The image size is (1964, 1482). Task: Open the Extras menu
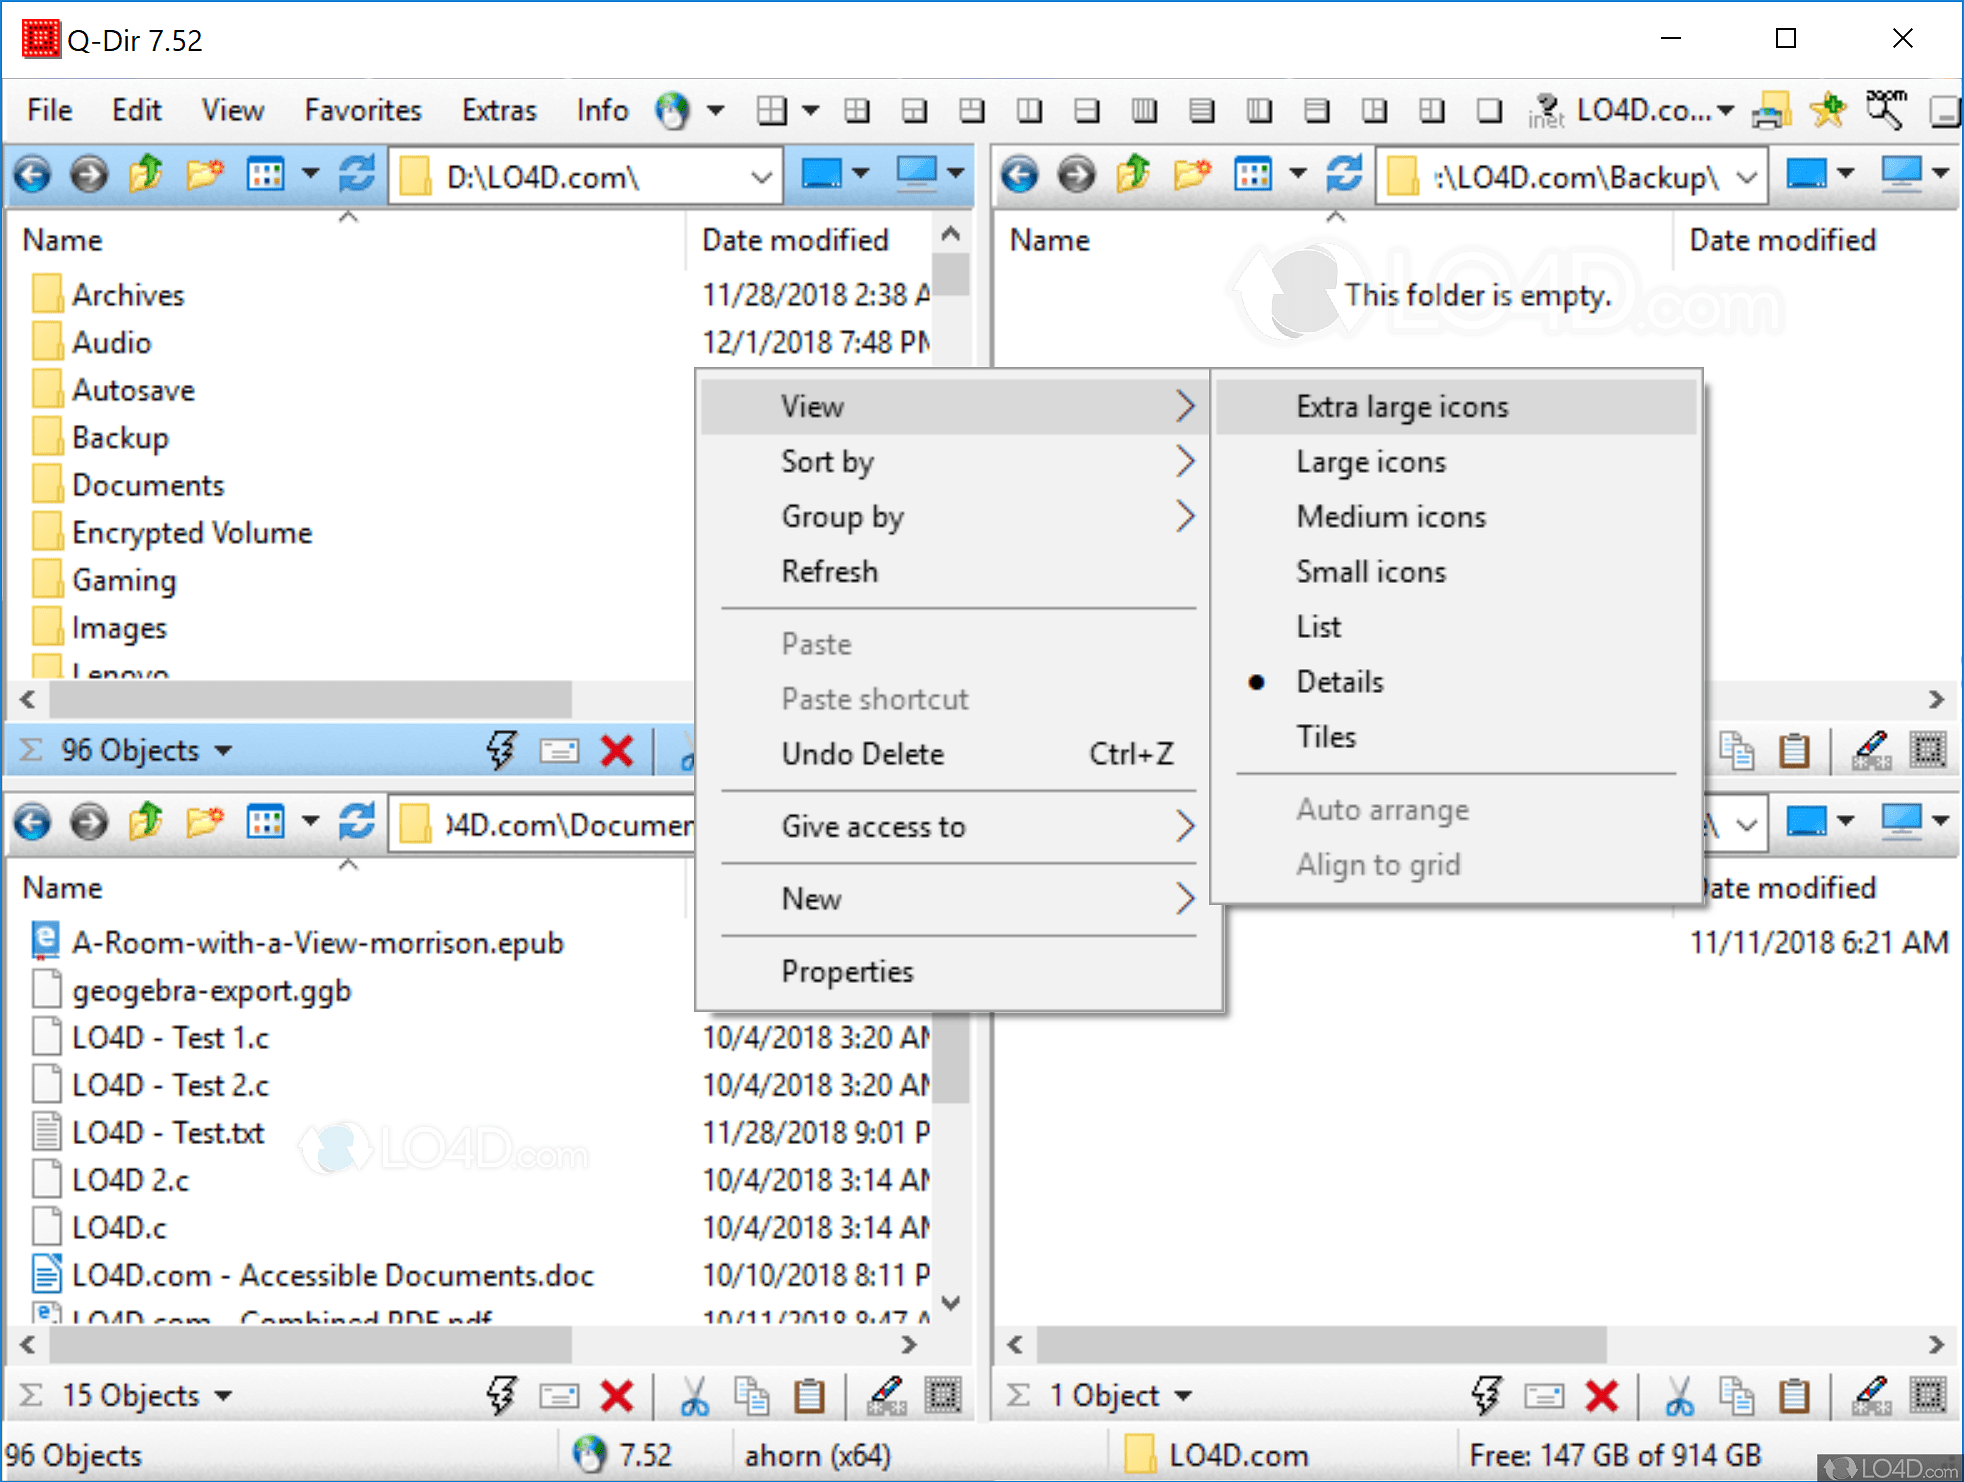pos(498,111)
